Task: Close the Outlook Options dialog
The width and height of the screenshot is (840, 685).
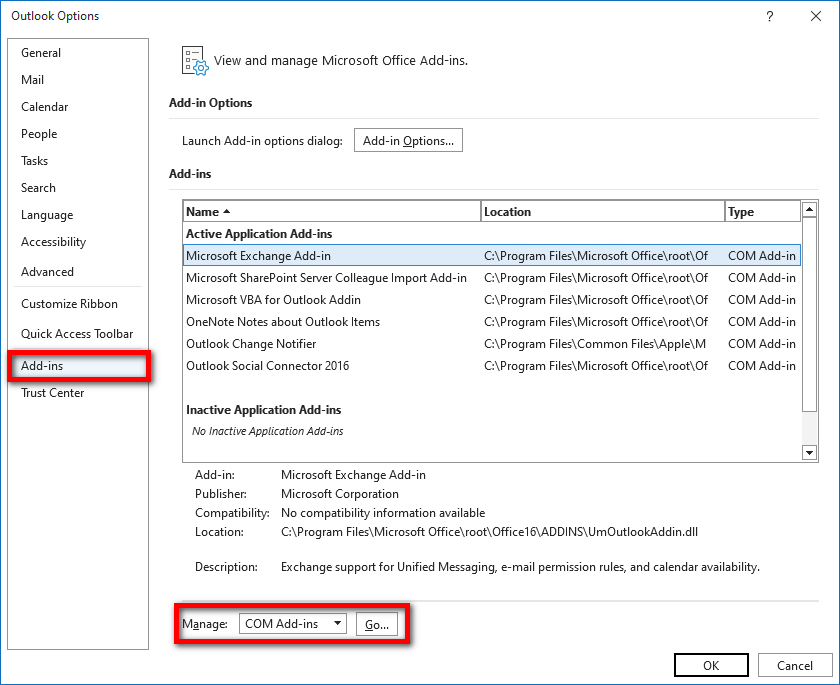Action: (814, 16)
